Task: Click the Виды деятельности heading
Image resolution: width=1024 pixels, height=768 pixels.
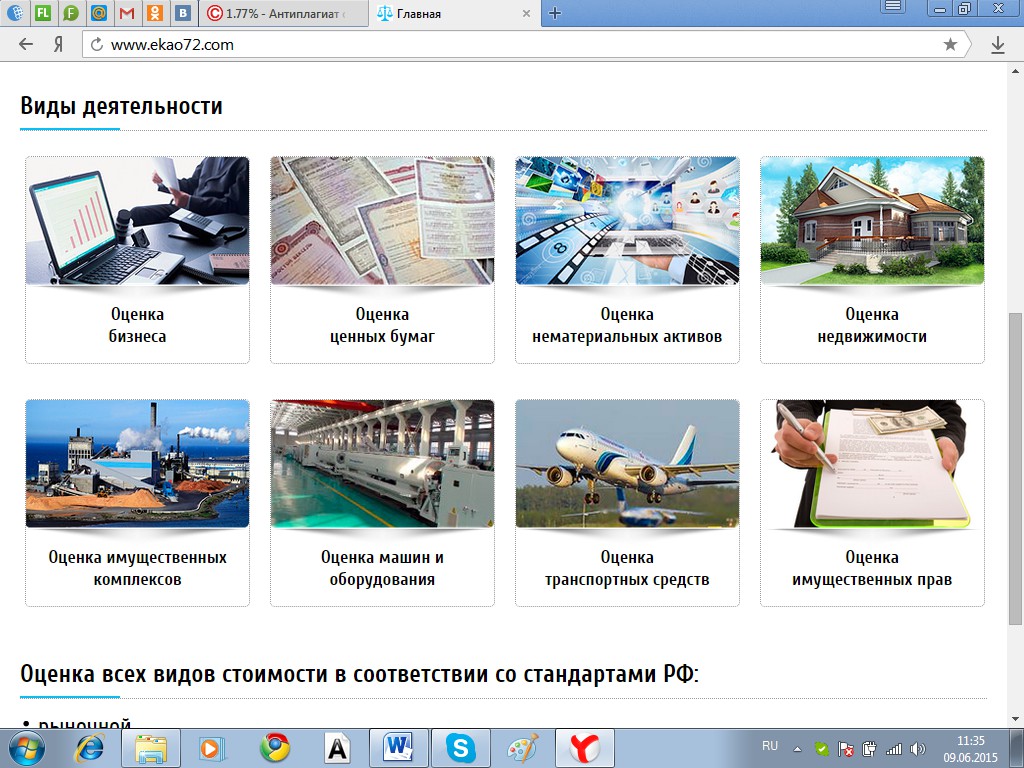Action: [x=121, y=106]
